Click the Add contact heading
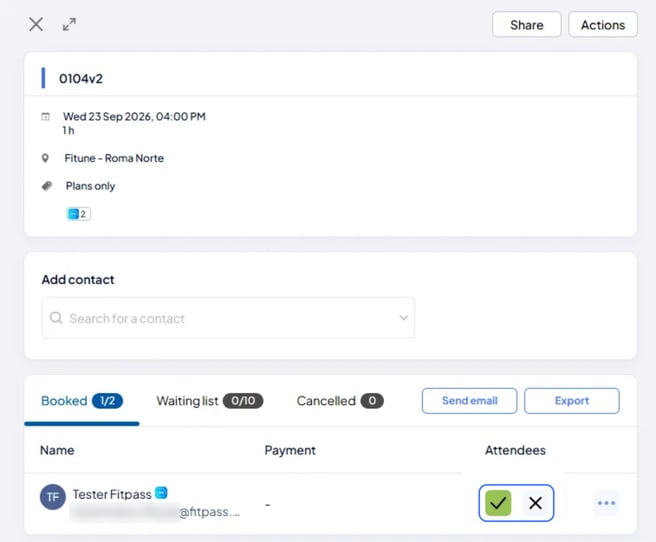Image resolution: width=656 pixels, height=542 pixels. click(x=78, y=279)
